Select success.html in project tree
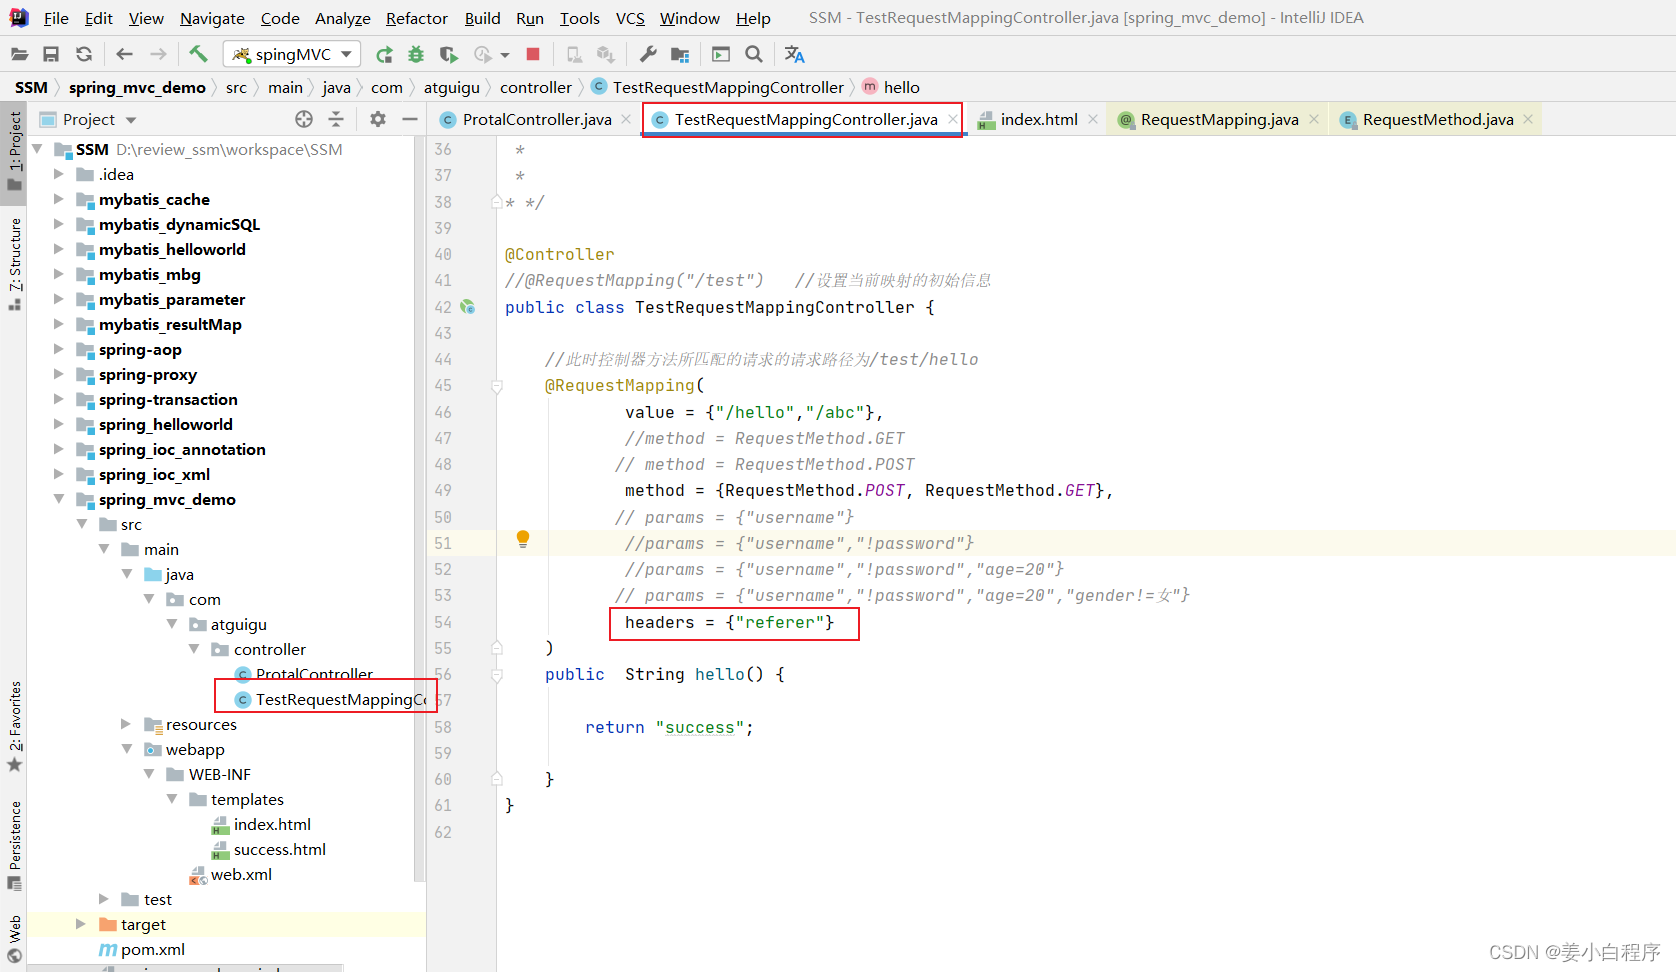The height and width of the screenshot is (972, 1676). pyautogui.click(x=269, y=849)
